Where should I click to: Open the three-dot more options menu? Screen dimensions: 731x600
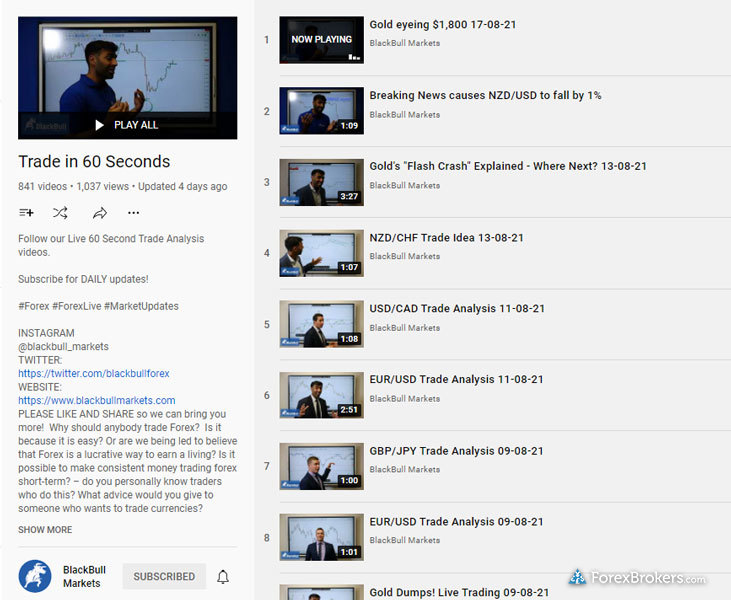pyautogui.click(x=133, y=213)
